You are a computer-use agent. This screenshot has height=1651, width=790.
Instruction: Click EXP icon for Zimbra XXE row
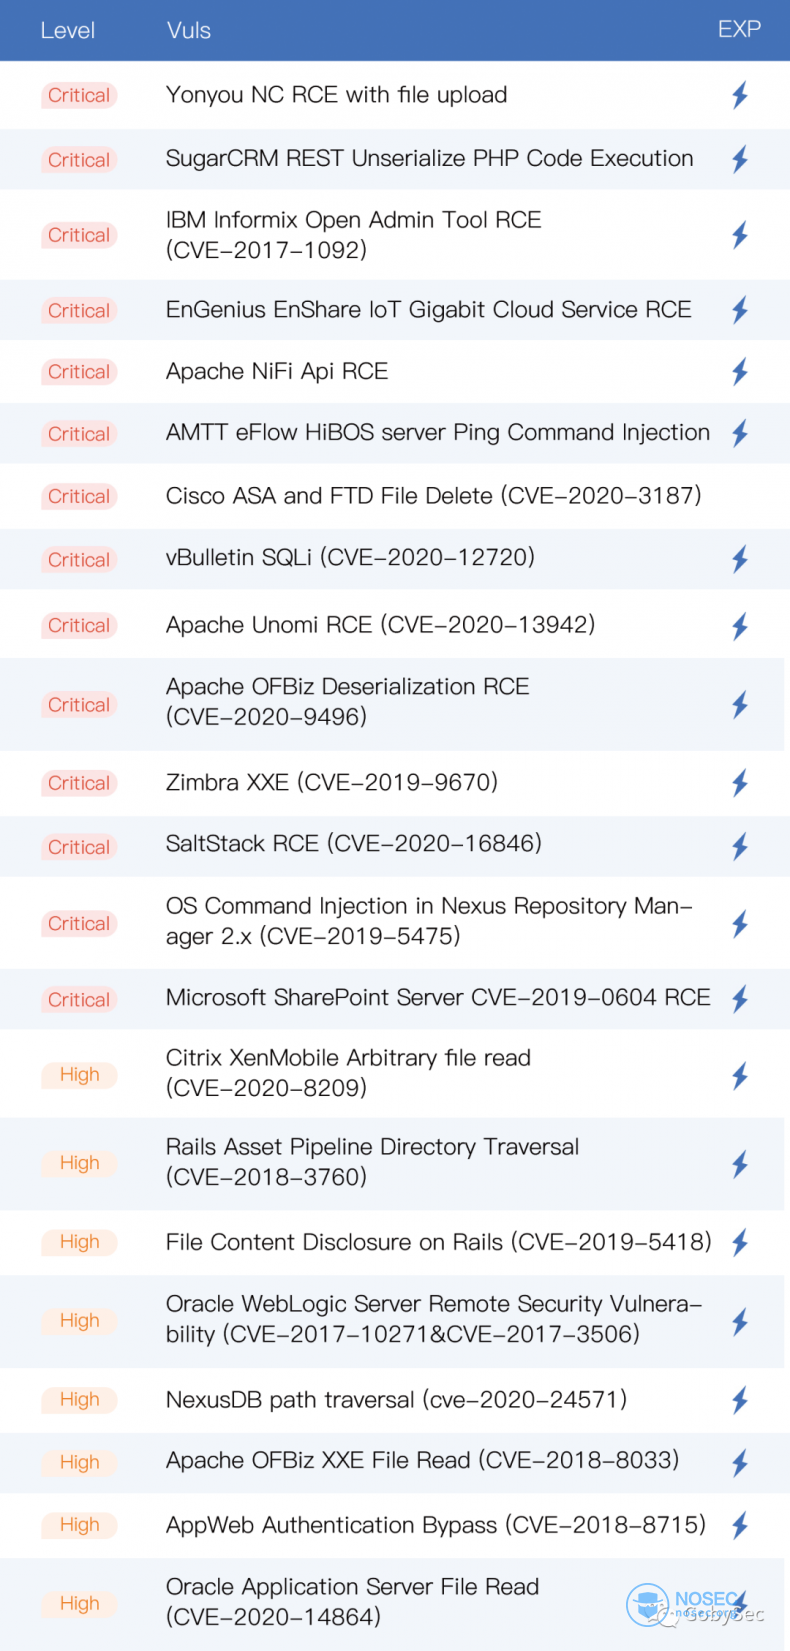click(740, 783)
